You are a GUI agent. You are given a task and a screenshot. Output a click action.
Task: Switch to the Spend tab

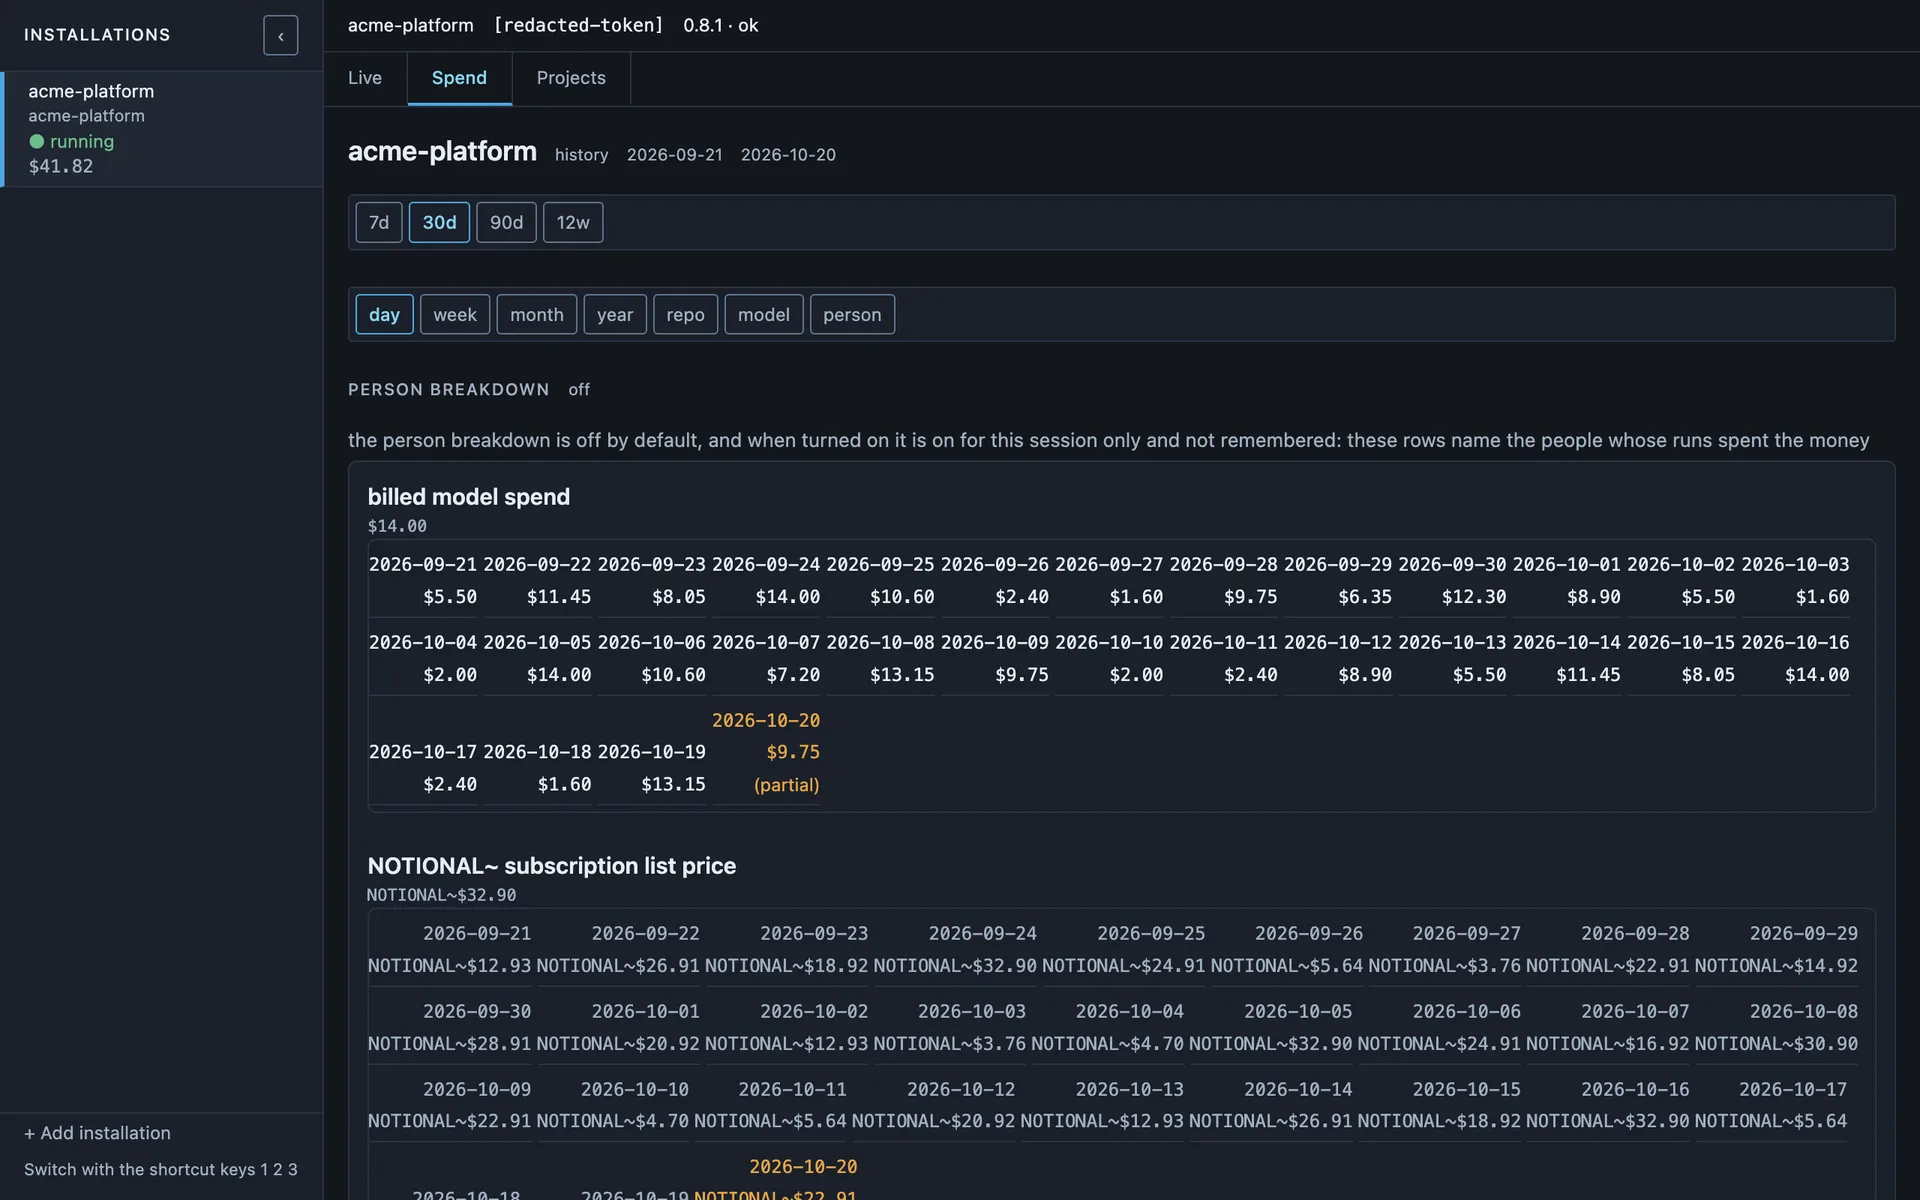click(x=459, y=78)
